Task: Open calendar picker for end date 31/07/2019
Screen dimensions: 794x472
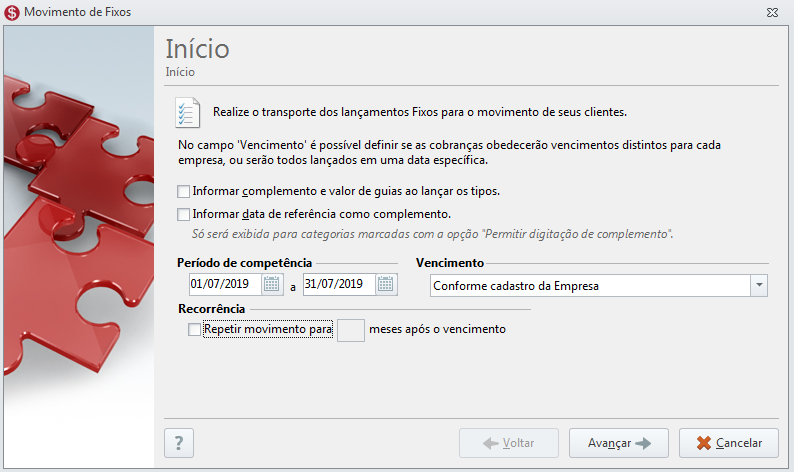Action: tap(386, 285)
